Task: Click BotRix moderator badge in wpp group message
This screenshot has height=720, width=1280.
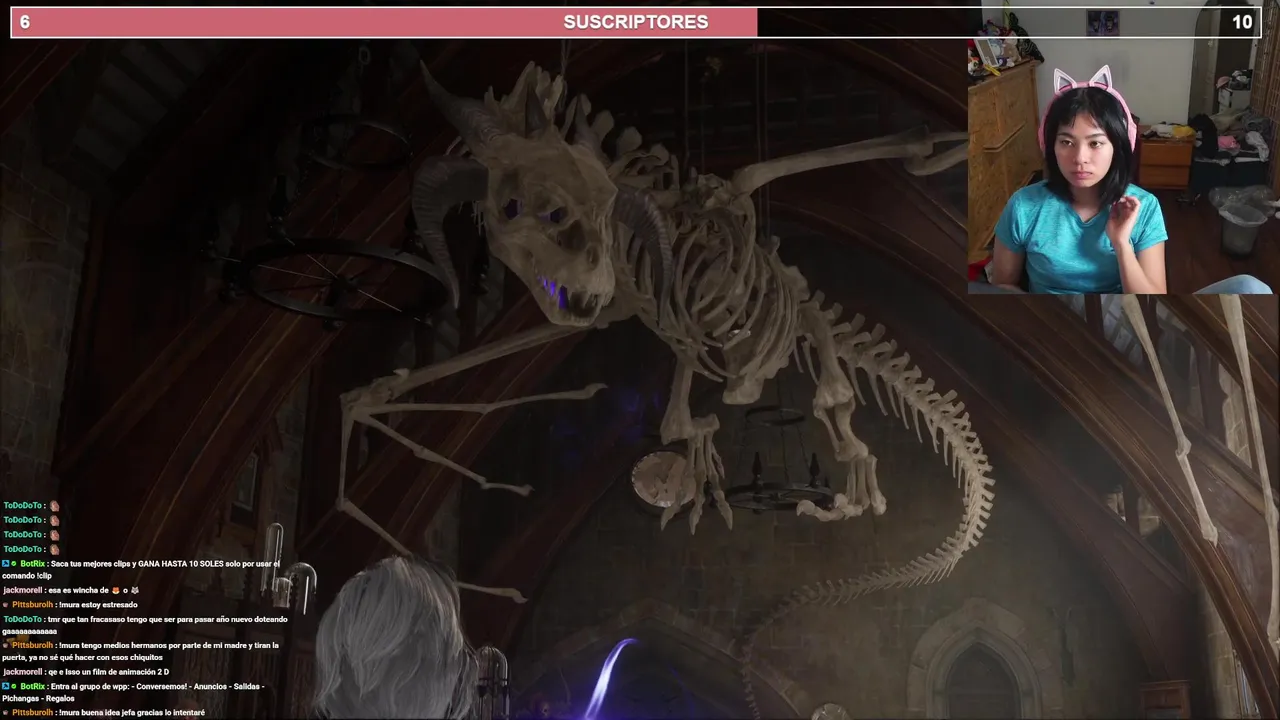Action: 6,686
